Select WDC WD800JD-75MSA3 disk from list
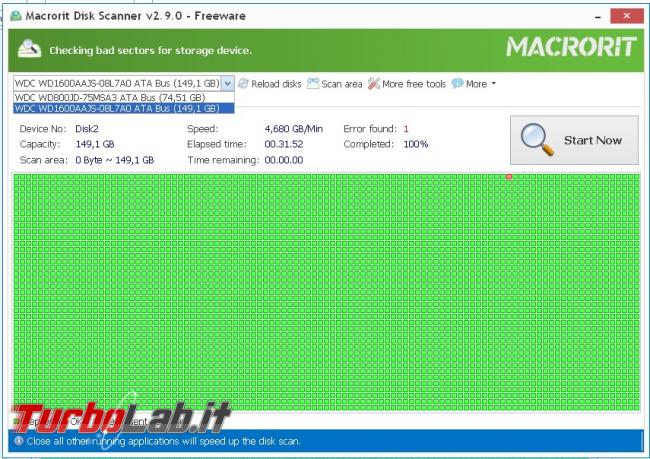 124,97
